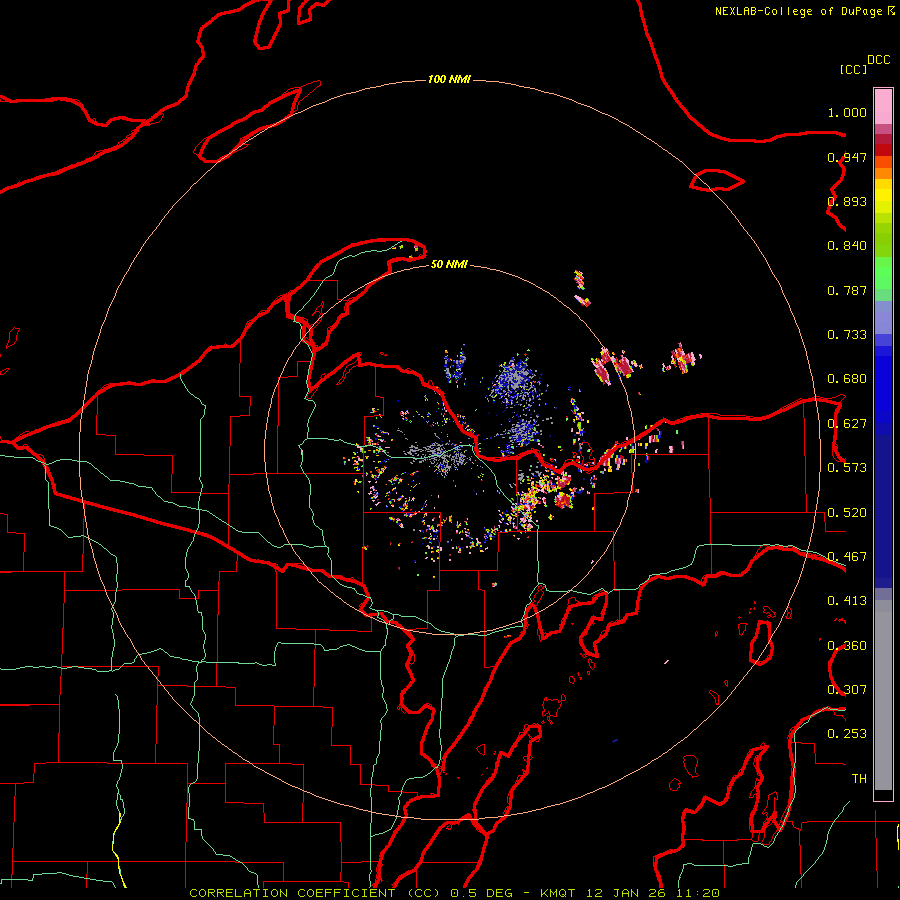Viewport: 900px width, 900px height.
Task: Click the Correlation Coefficient title caption
Action: (454, 893)
